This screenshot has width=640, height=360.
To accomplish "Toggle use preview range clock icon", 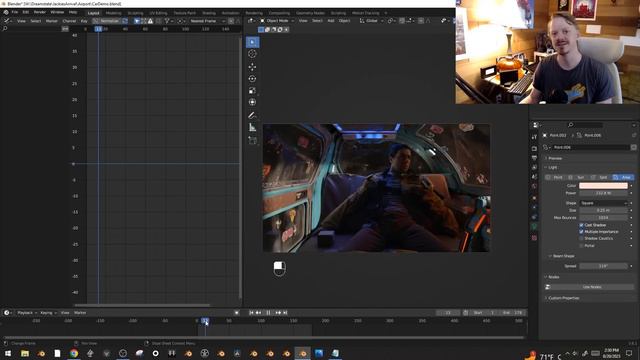I will click(x=466, y=313).
